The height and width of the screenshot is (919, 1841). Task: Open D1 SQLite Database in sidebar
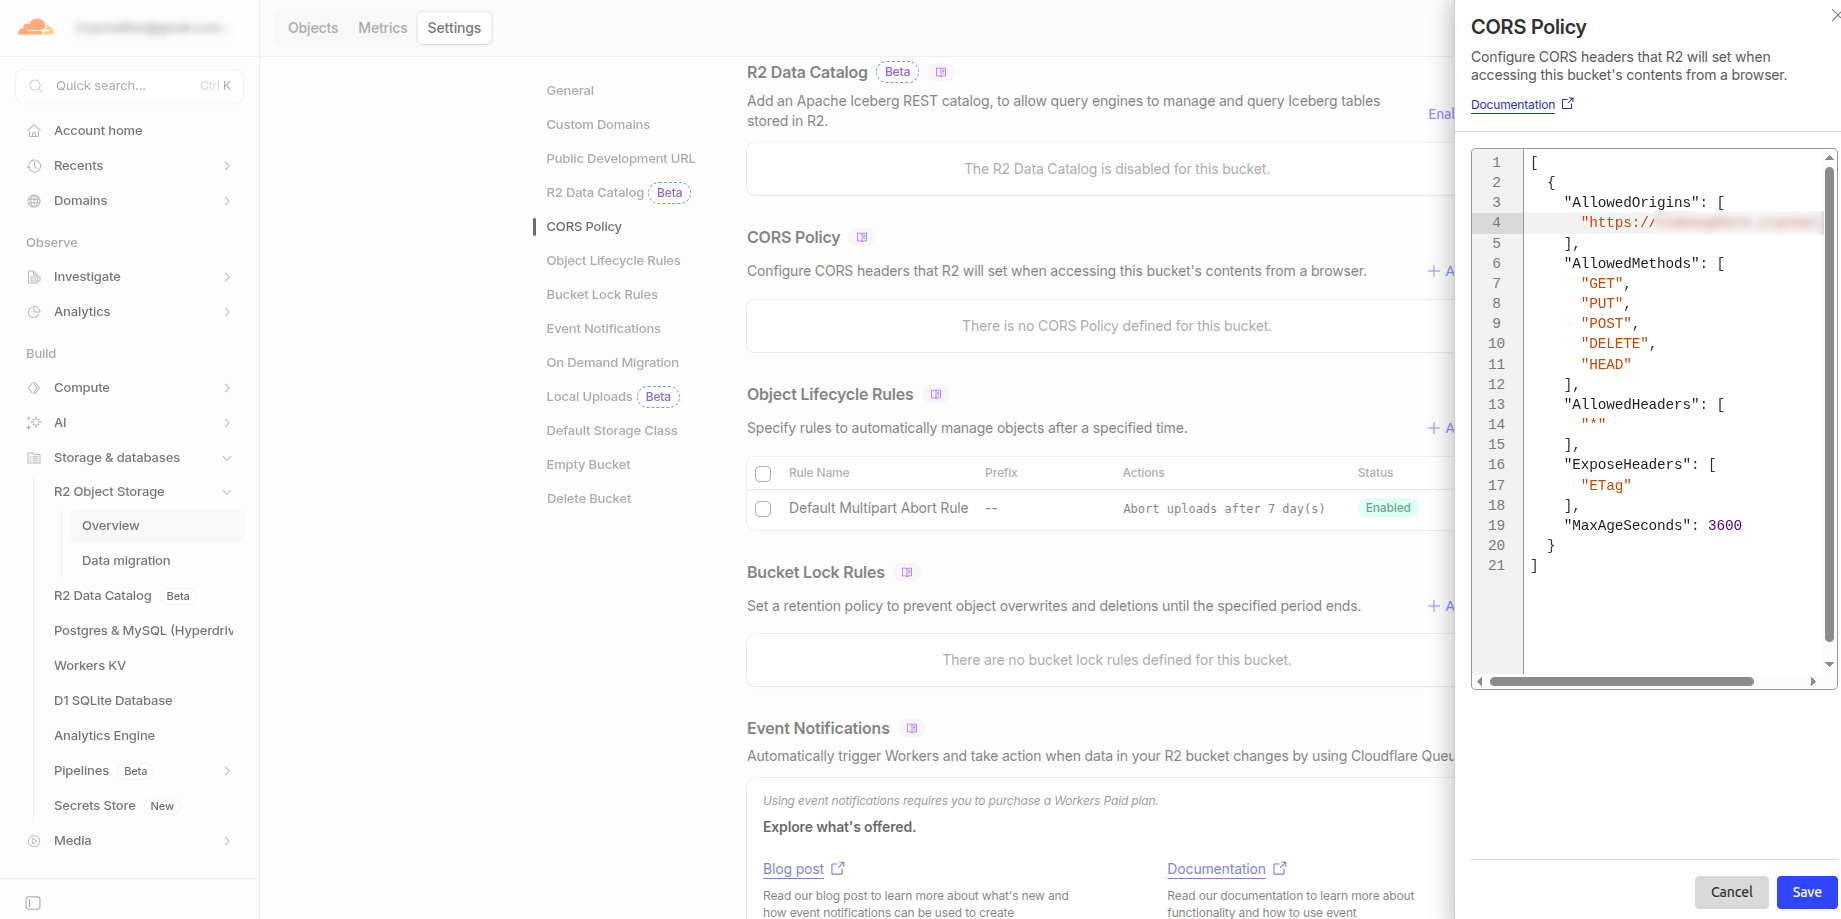113,701
